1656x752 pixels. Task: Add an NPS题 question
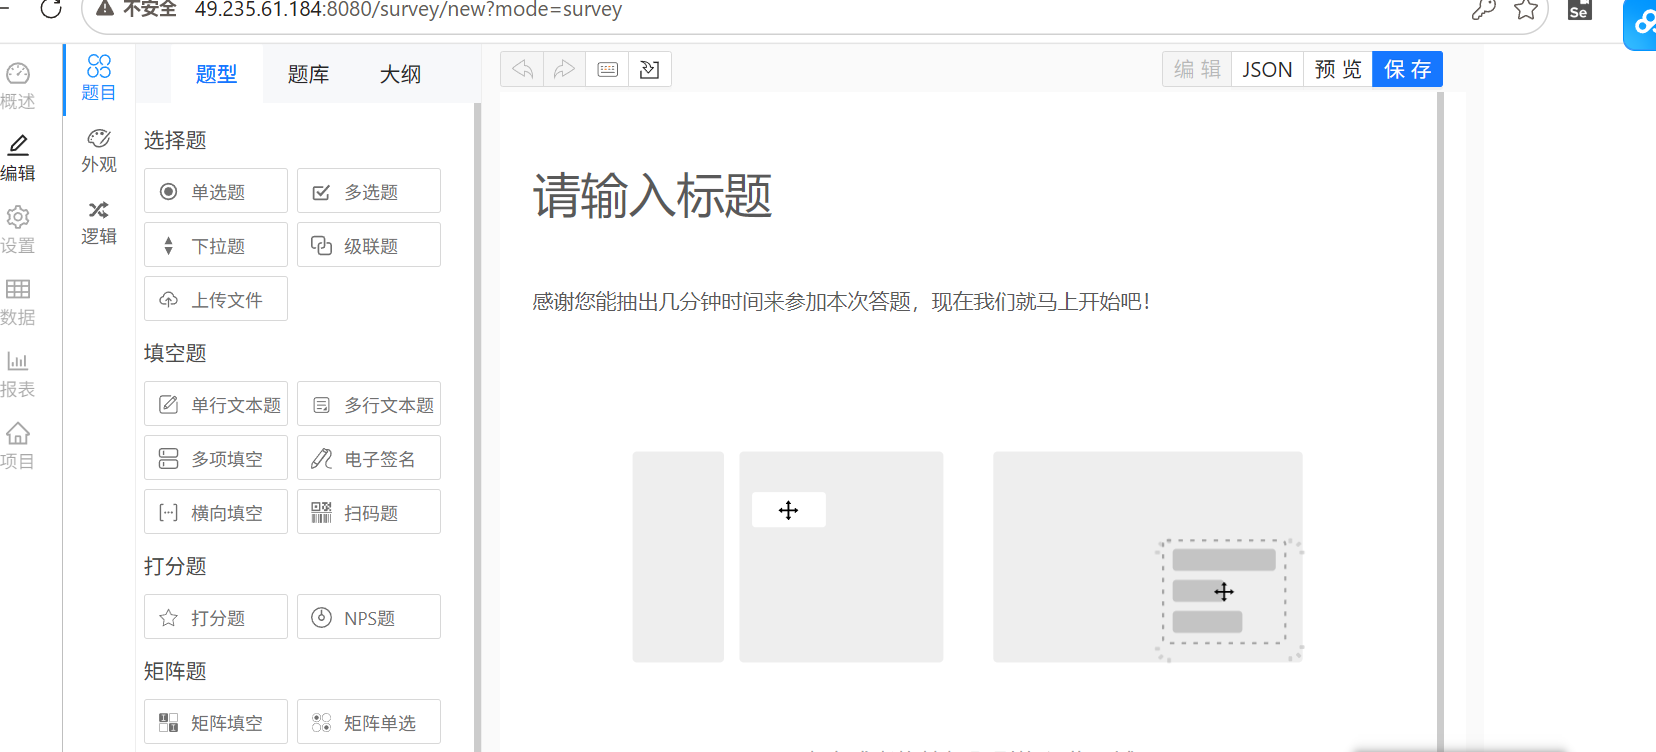(x=369, y=617)
